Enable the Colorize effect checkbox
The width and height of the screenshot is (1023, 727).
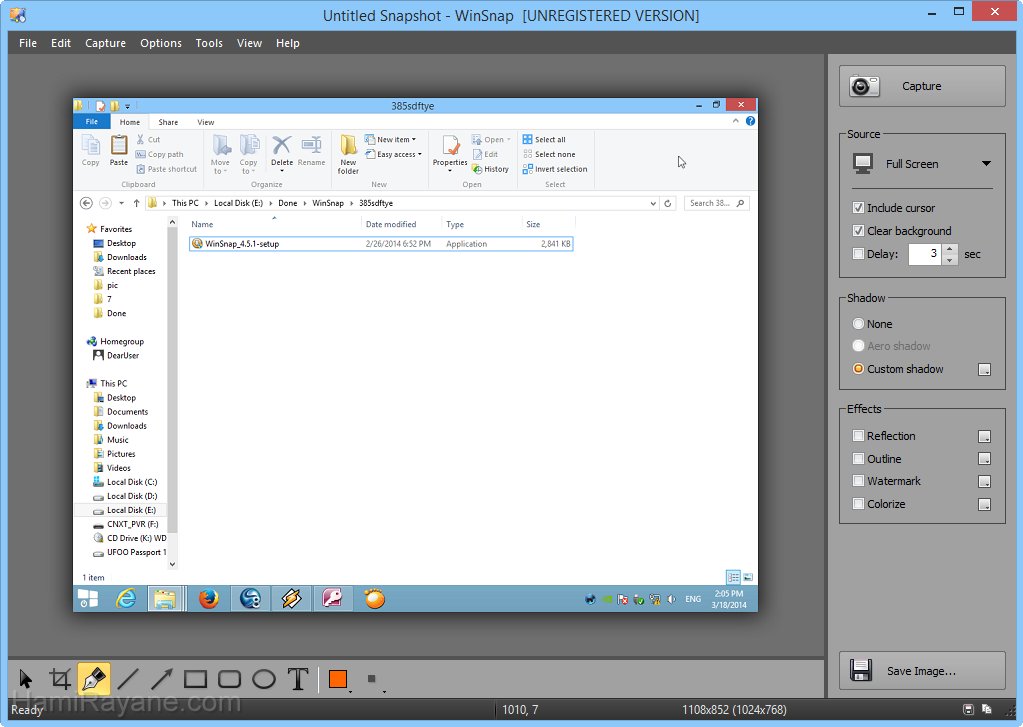[859, 504]
